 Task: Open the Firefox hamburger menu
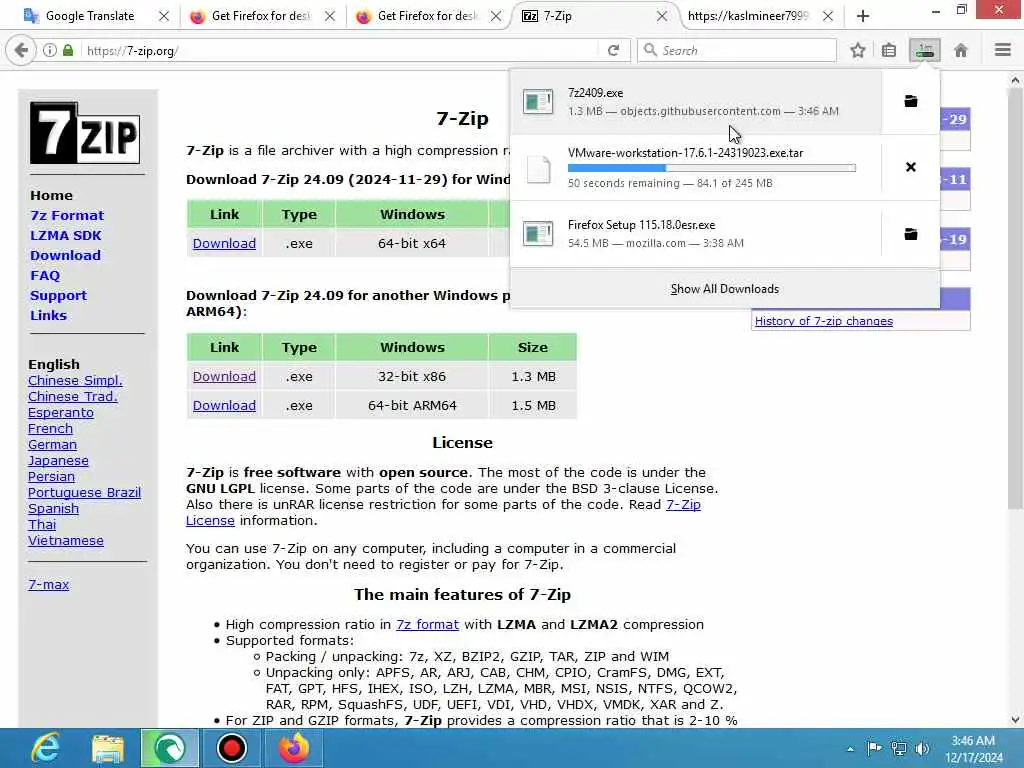pyautogui.click(x=1002, y=50)
